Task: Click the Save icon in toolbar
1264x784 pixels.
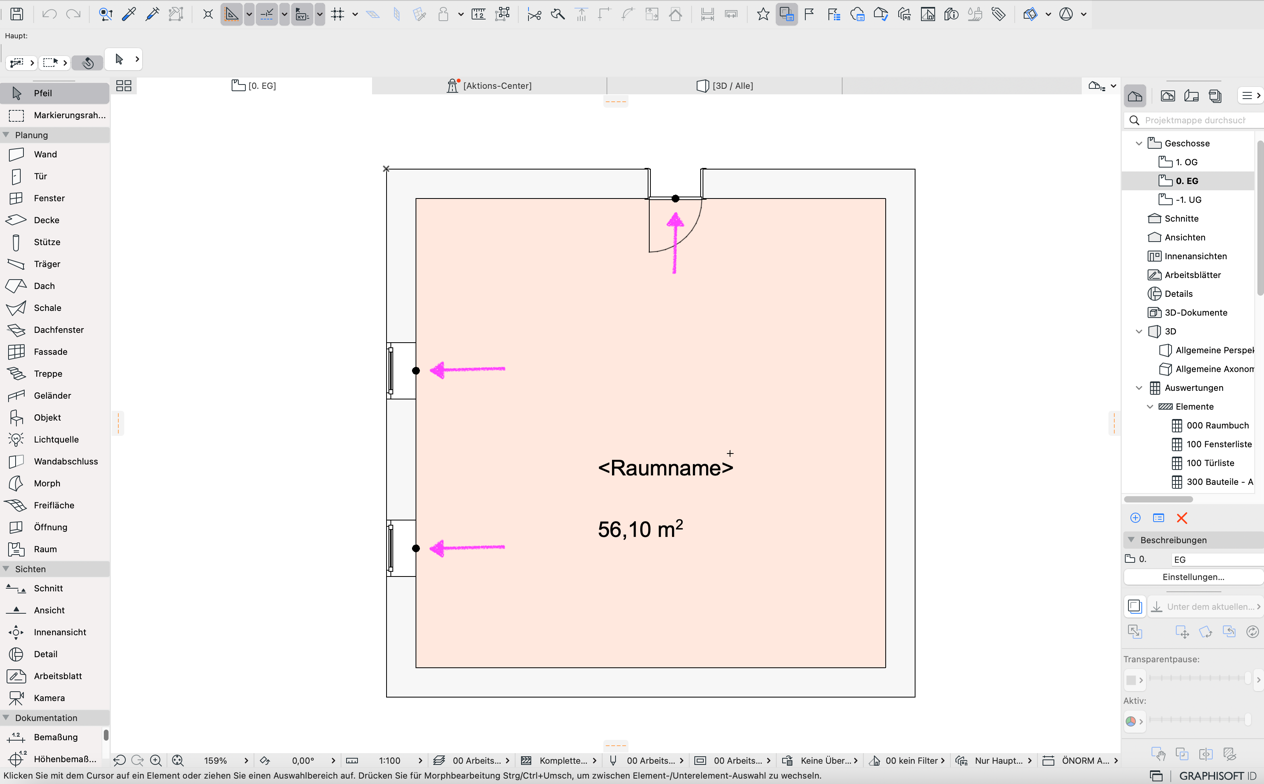Action: coord(17,14)
